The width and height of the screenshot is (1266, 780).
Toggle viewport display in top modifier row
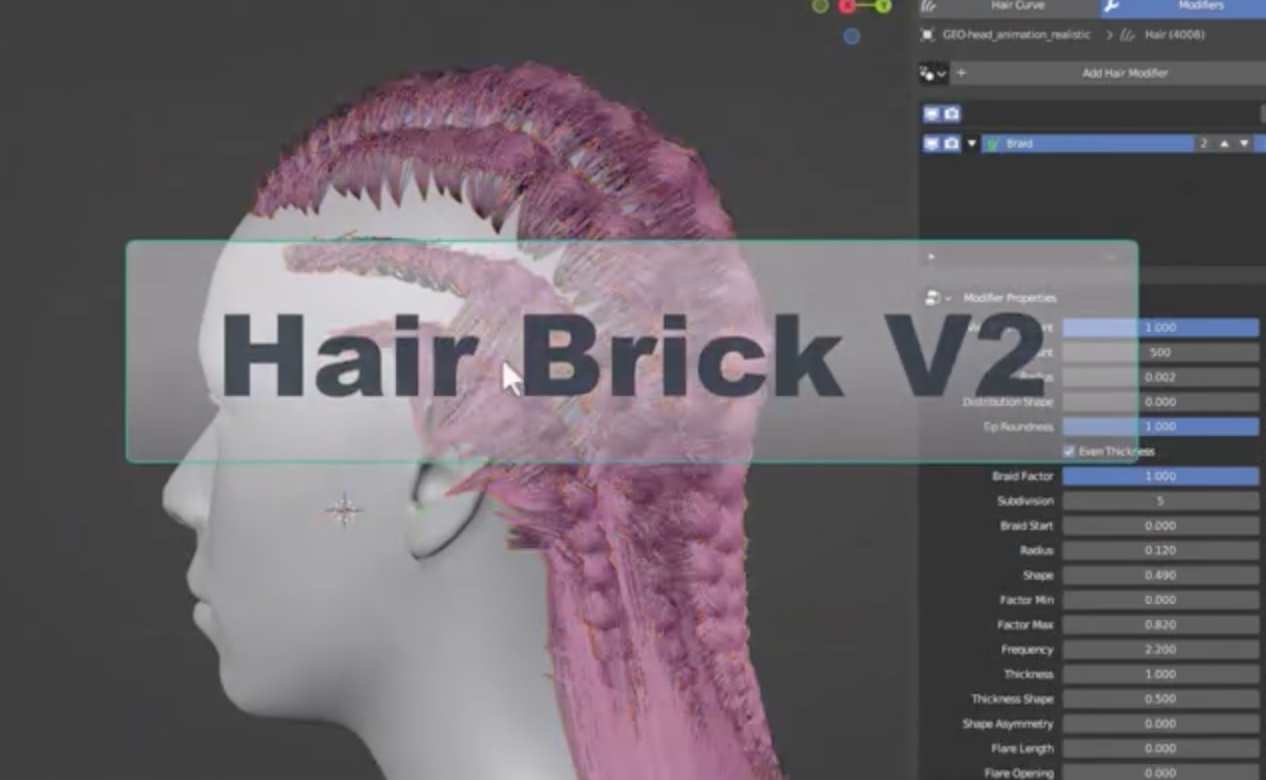(x=931, y=114)
